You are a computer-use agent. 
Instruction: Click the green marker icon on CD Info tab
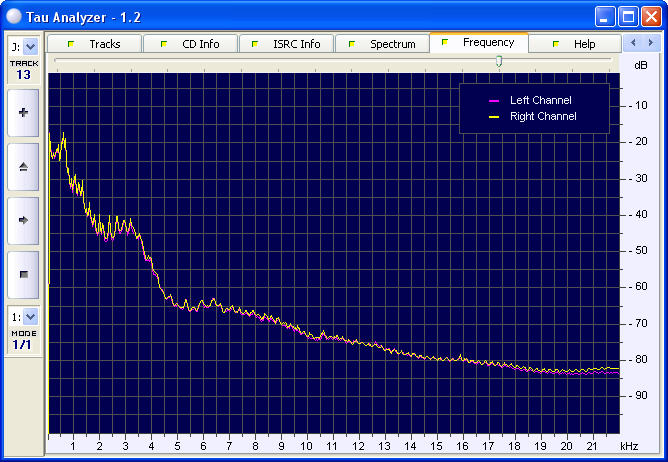pyautogui.click(x=164, y=43)
